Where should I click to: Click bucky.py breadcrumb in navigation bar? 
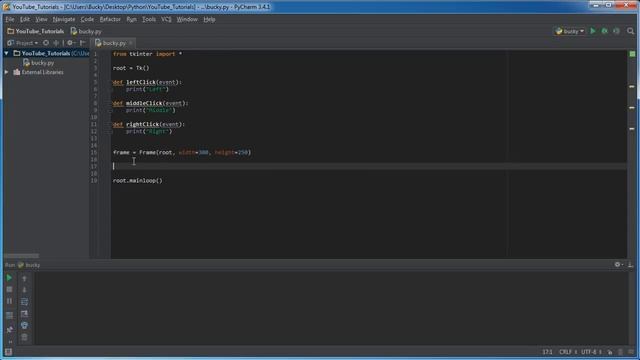[x=86, y=31]
